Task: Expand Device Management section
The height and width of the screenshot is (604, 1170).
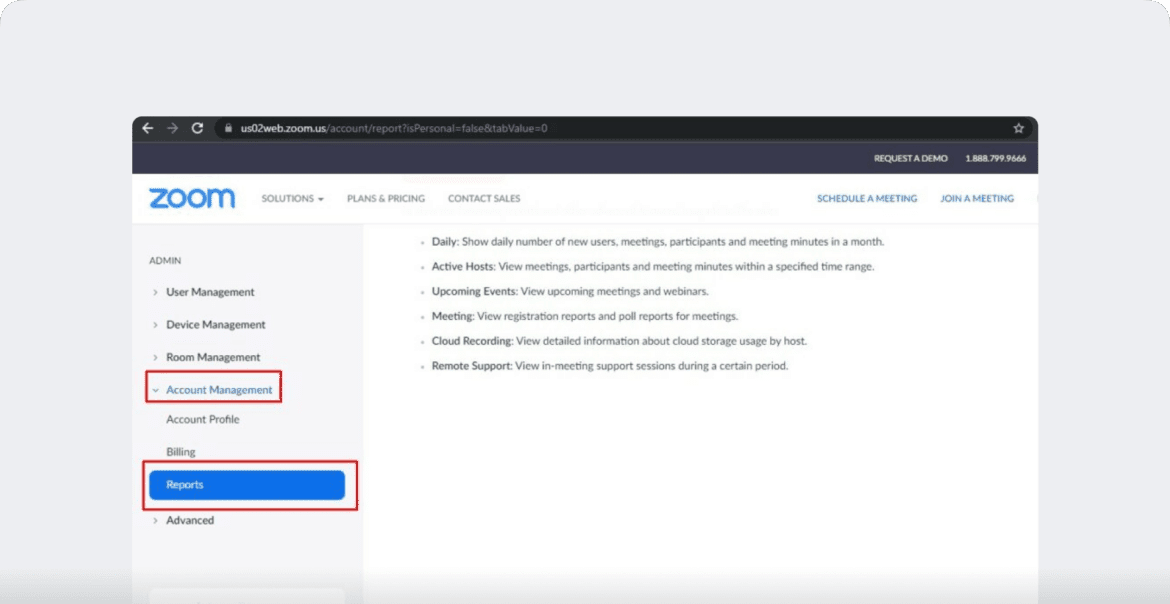Action: pyautogui.click(x=209, y=325)
